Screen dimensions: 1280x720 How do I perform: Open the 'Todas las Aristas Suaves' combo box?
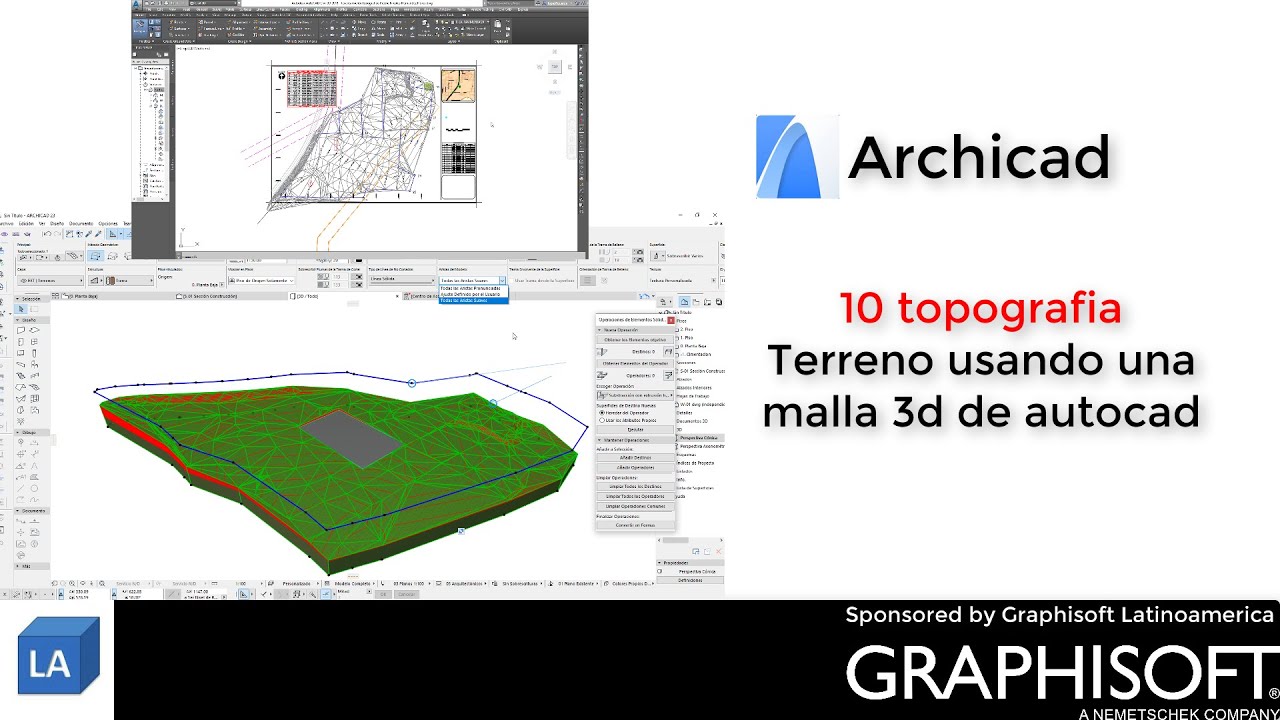tap(472, 281)
